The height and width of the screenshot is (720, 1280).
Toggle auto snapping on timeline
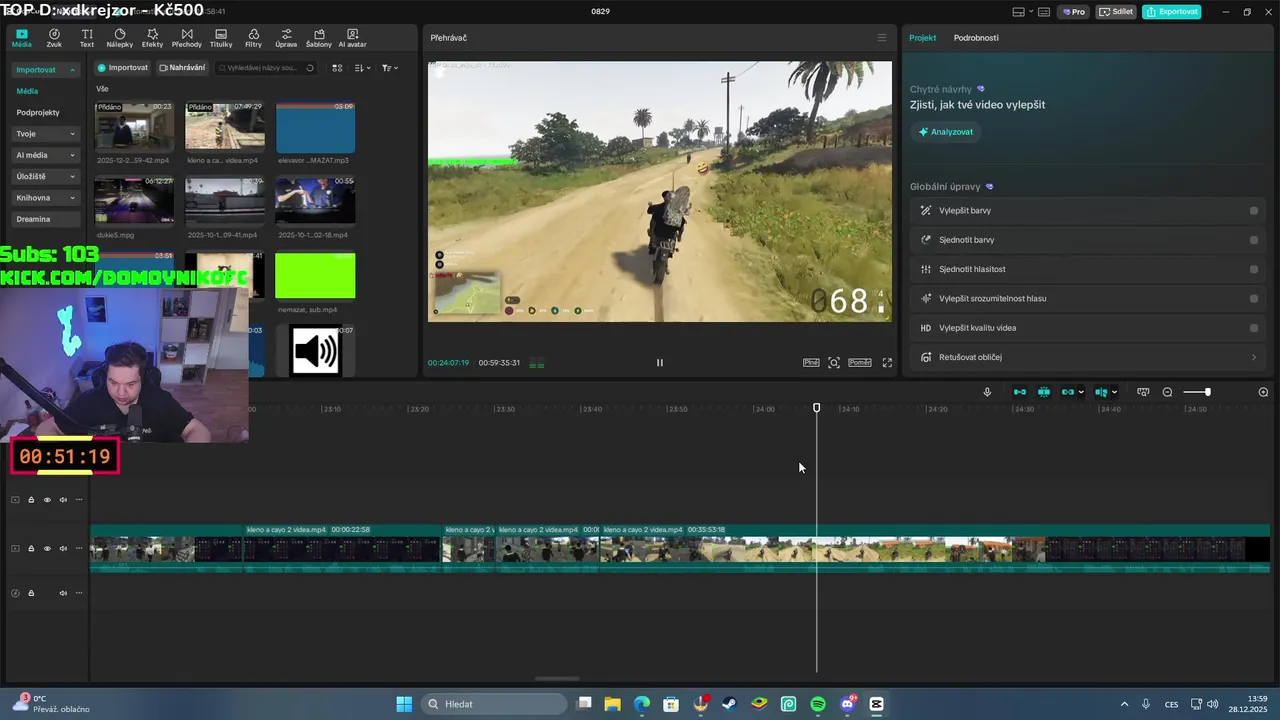click(1043, 392)
